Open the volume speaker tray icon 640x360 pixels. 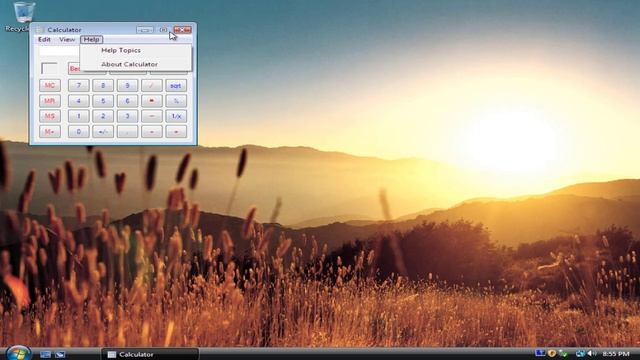point(592,353)
